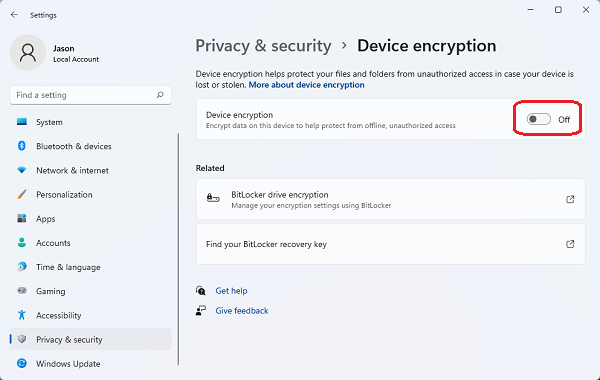
Task: Click the sidebar vertical scrollbar
Action: click(178, 249)
